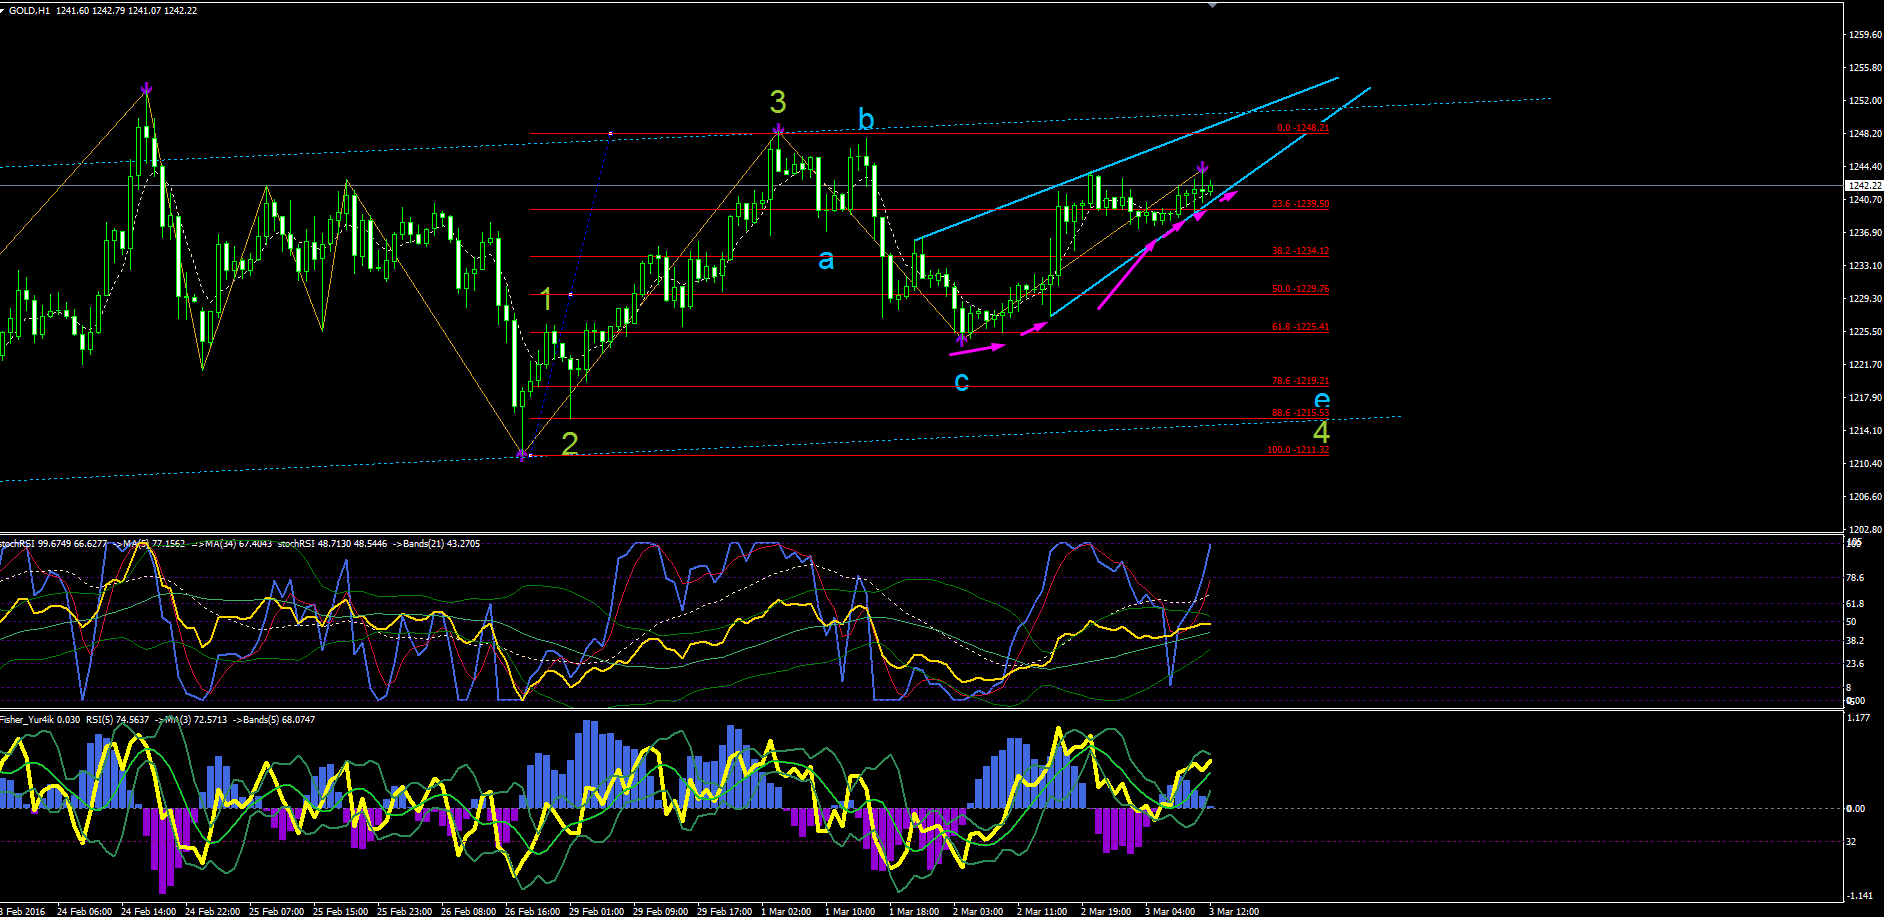Viewport: 1884px width, 917px height.
Task: Click the Fibonacci 78.6 -1219.21 level label
Action: point(1300,381)
